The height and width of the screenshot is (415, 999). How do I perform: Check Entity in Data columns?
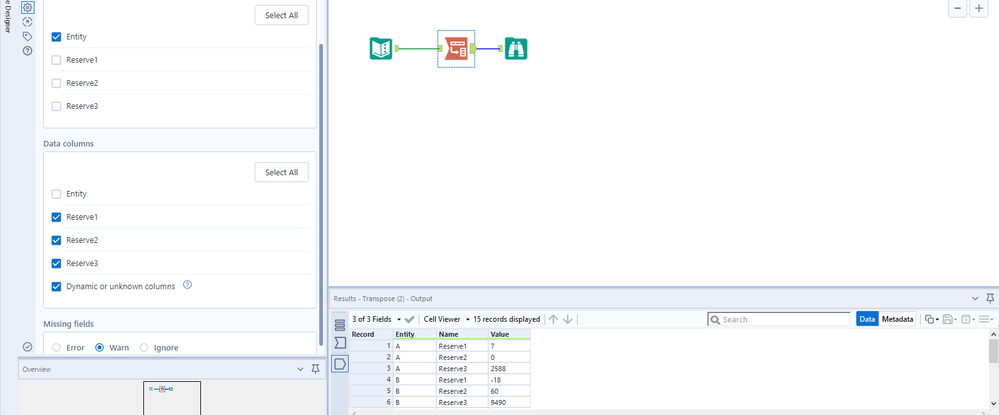tap(56, 194)
